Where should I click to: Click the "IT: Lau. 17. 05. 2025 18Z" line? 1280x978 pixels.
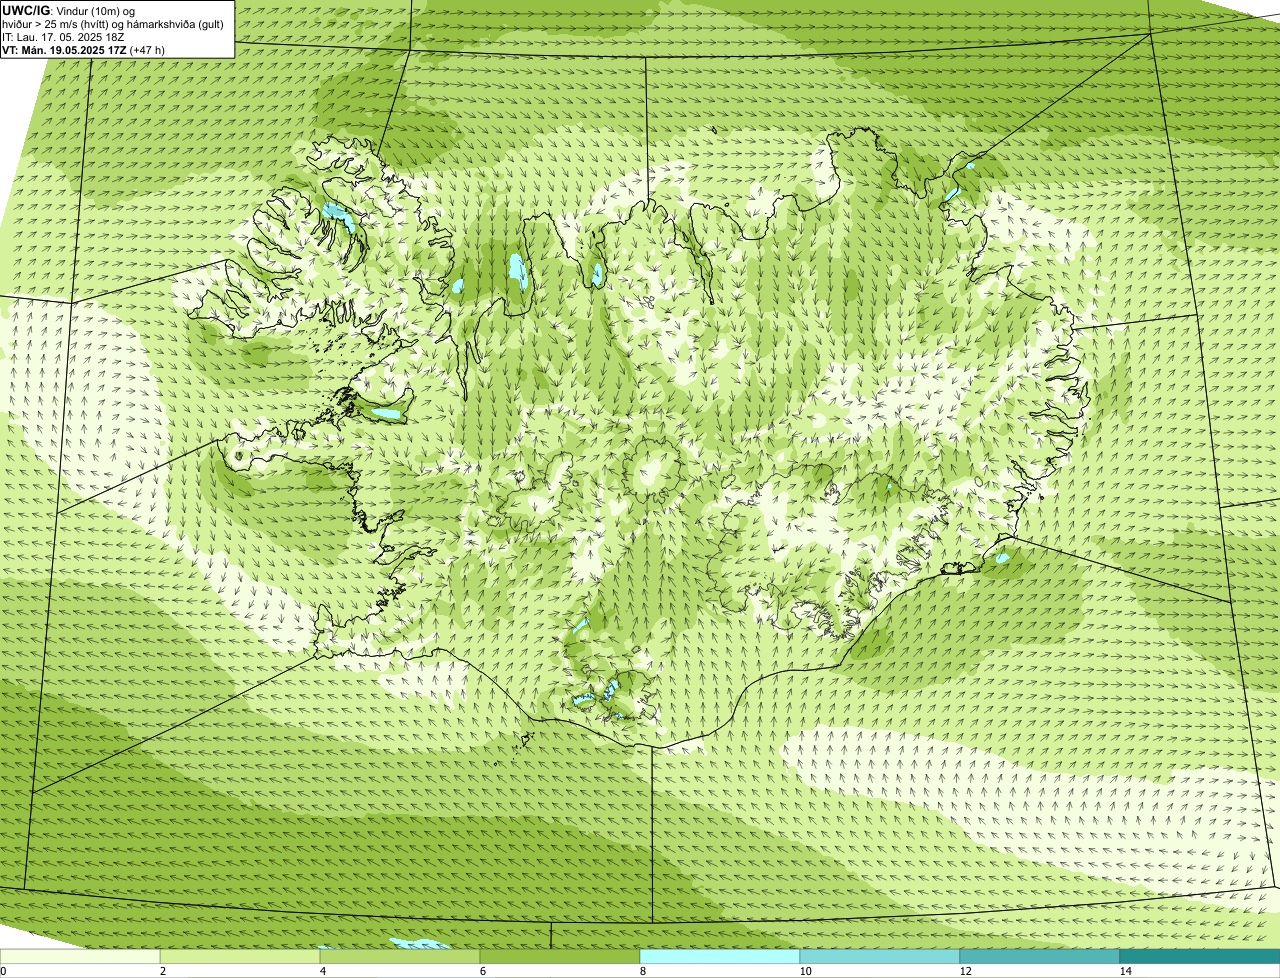[63, 36]
